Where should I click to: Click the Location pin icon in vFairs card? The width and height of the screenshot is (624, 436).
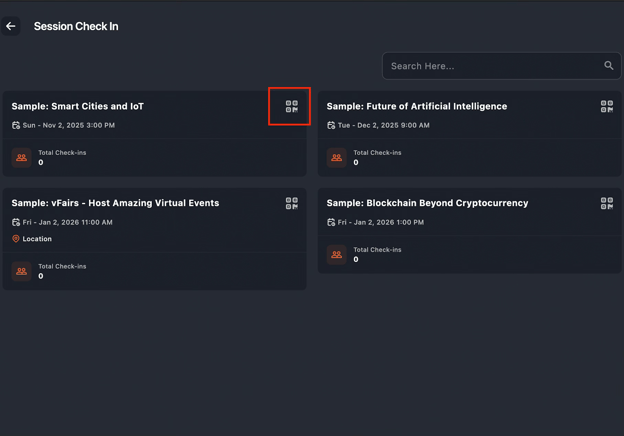(x=16, y=239)
